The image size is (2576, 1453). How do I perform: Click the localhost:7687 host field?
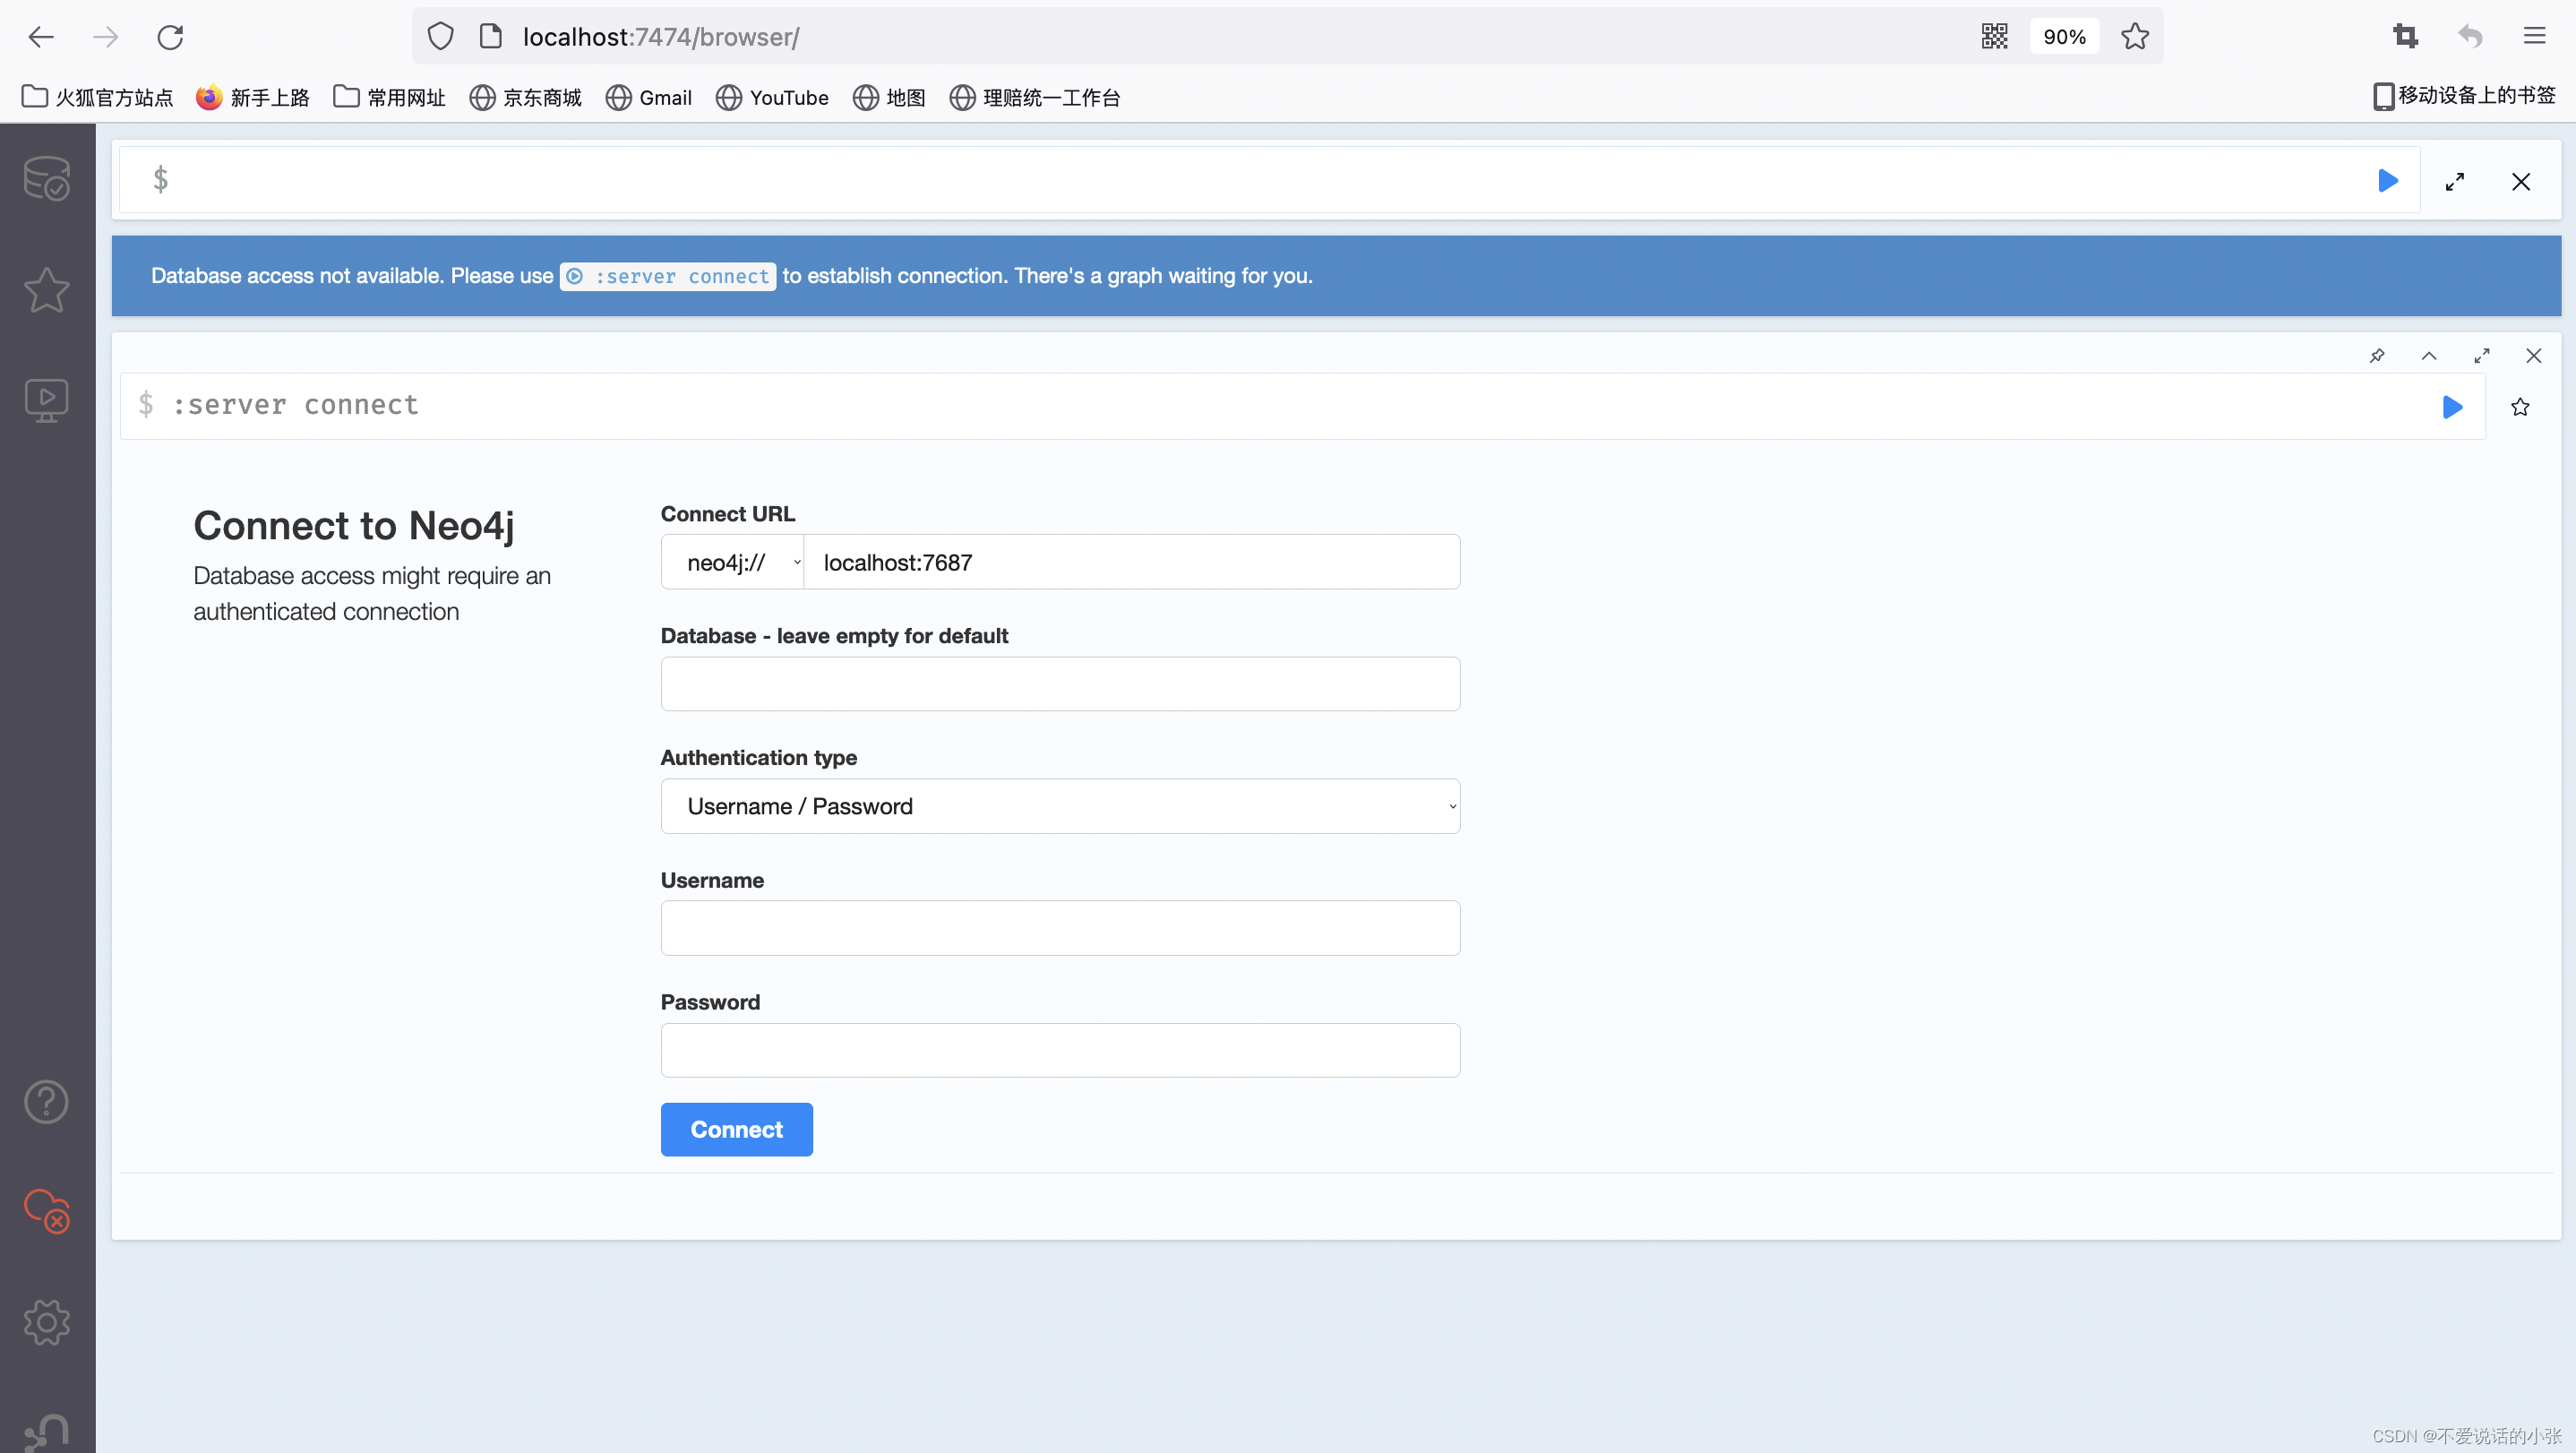[1132, 562]
